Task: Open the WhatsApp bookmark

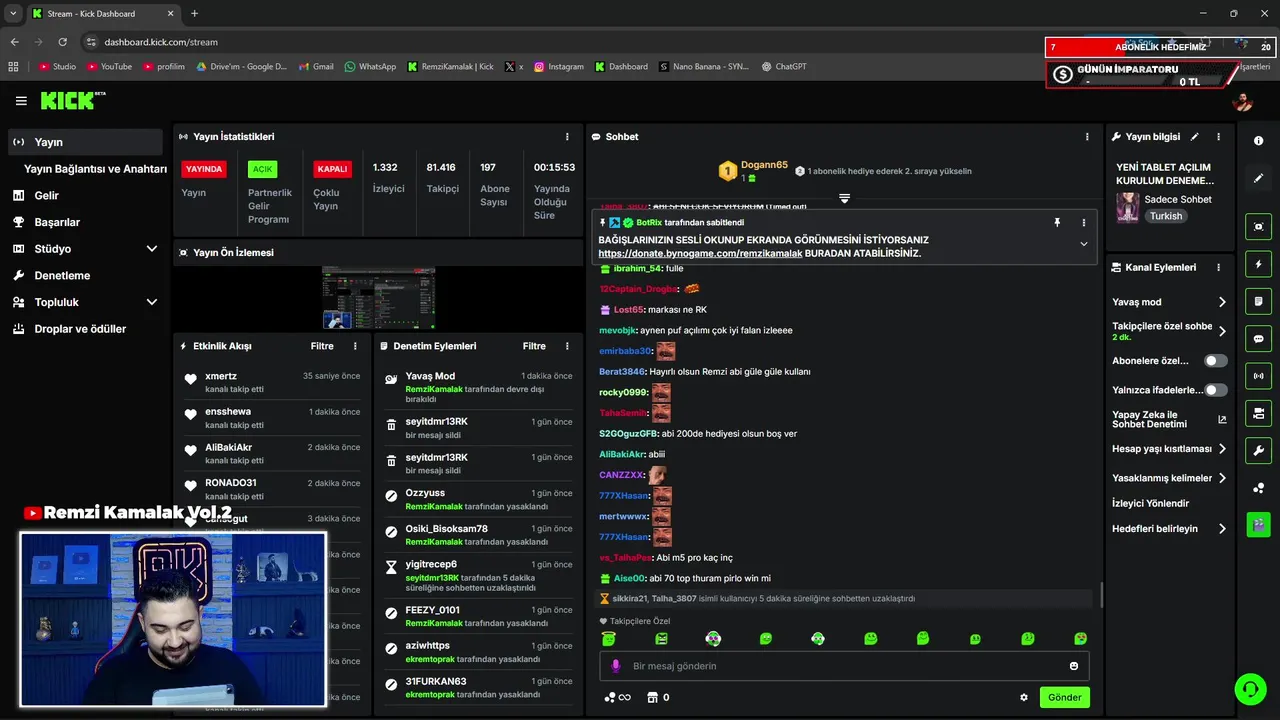Action: coord(370,67)
